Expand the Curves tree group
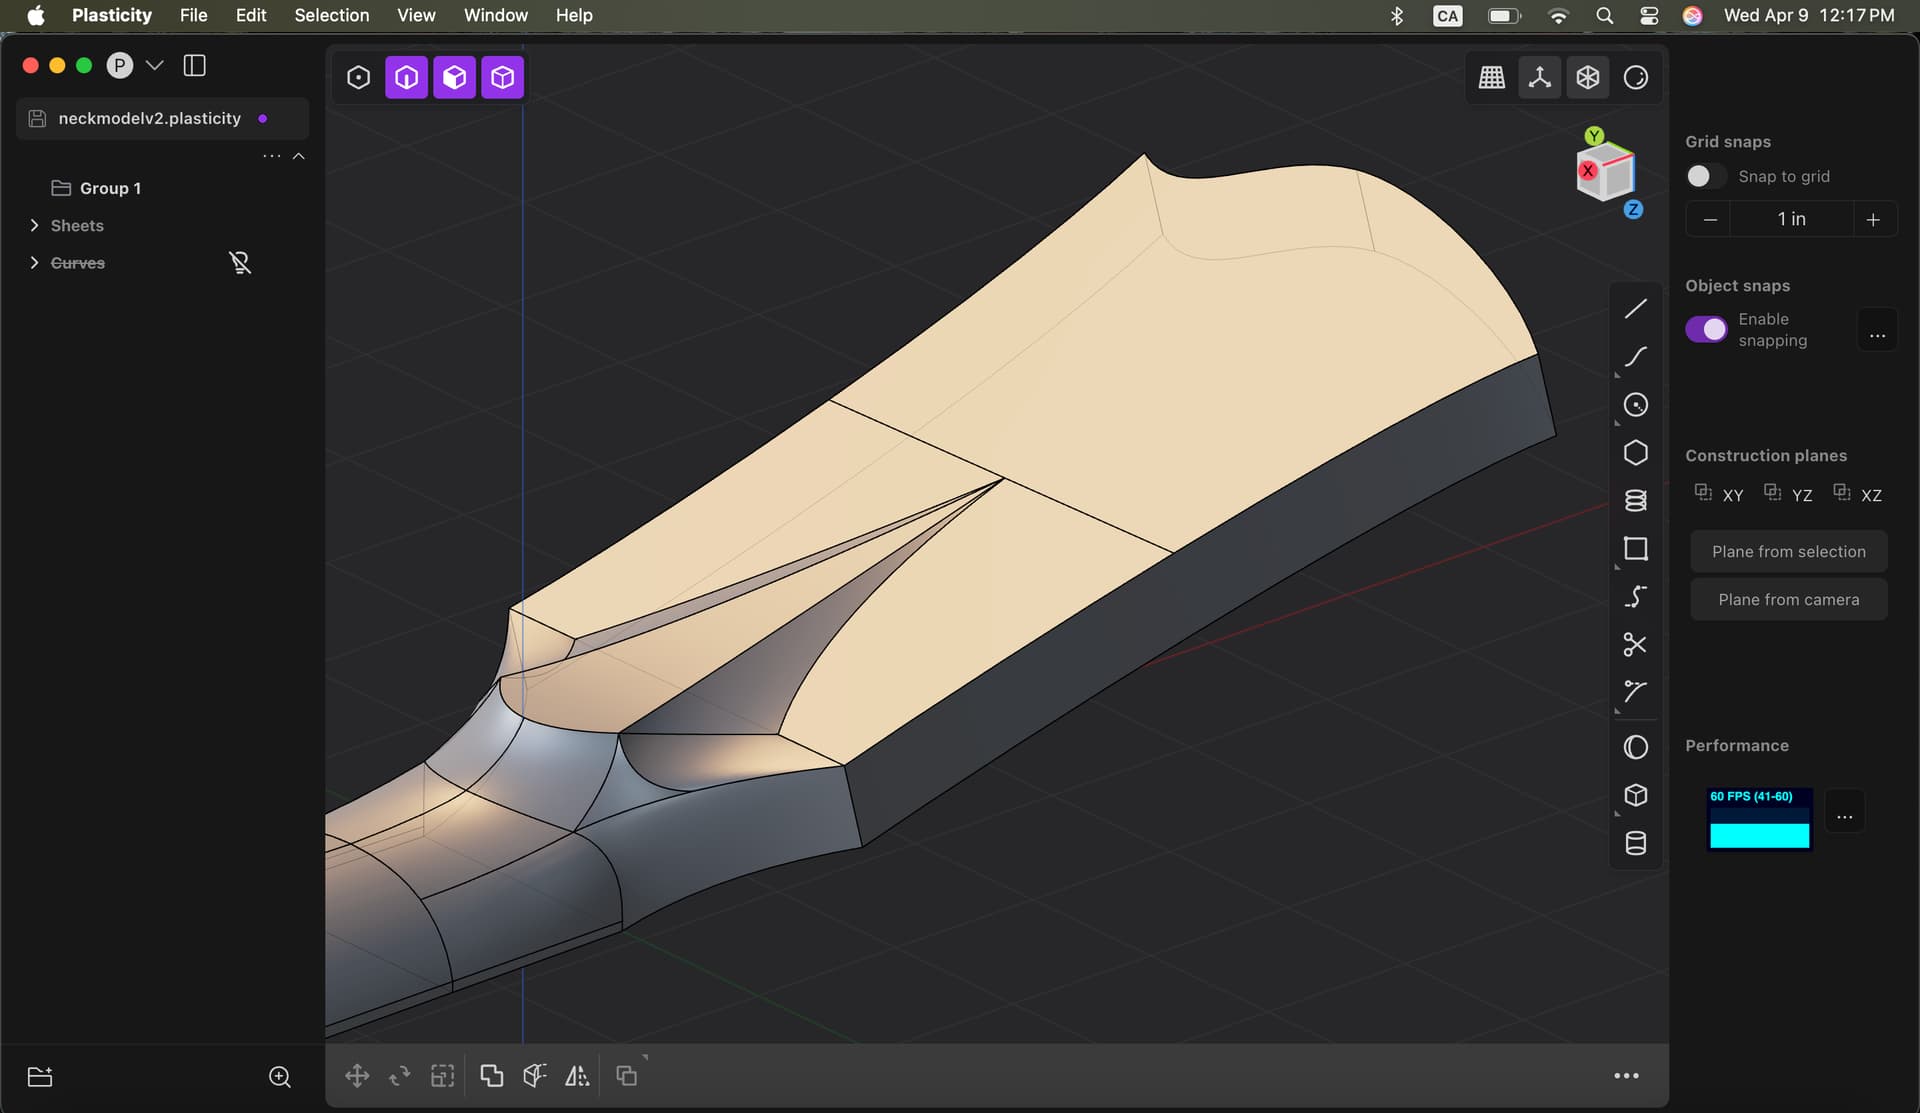Screen dimensions: 1920x1113 [35, 263]
